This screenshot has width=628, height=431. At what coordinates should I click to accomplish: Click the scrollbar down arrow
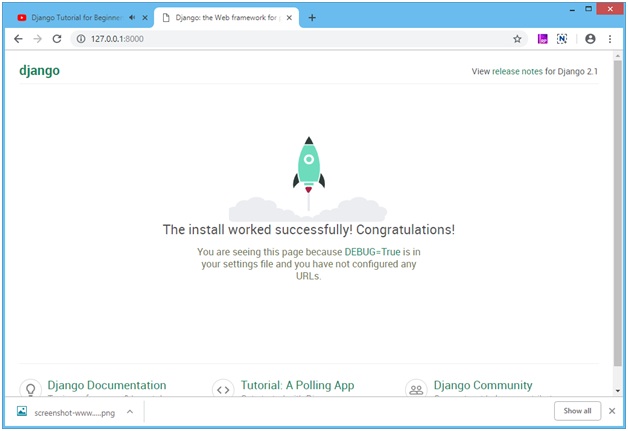[x=618, y=391]
